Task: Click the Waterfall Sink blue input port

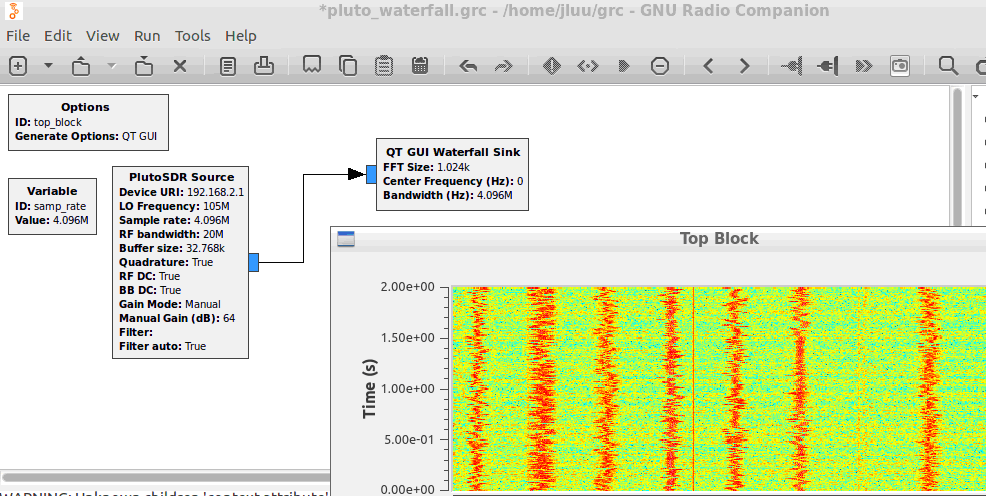Action: click(x=371, y=174)
